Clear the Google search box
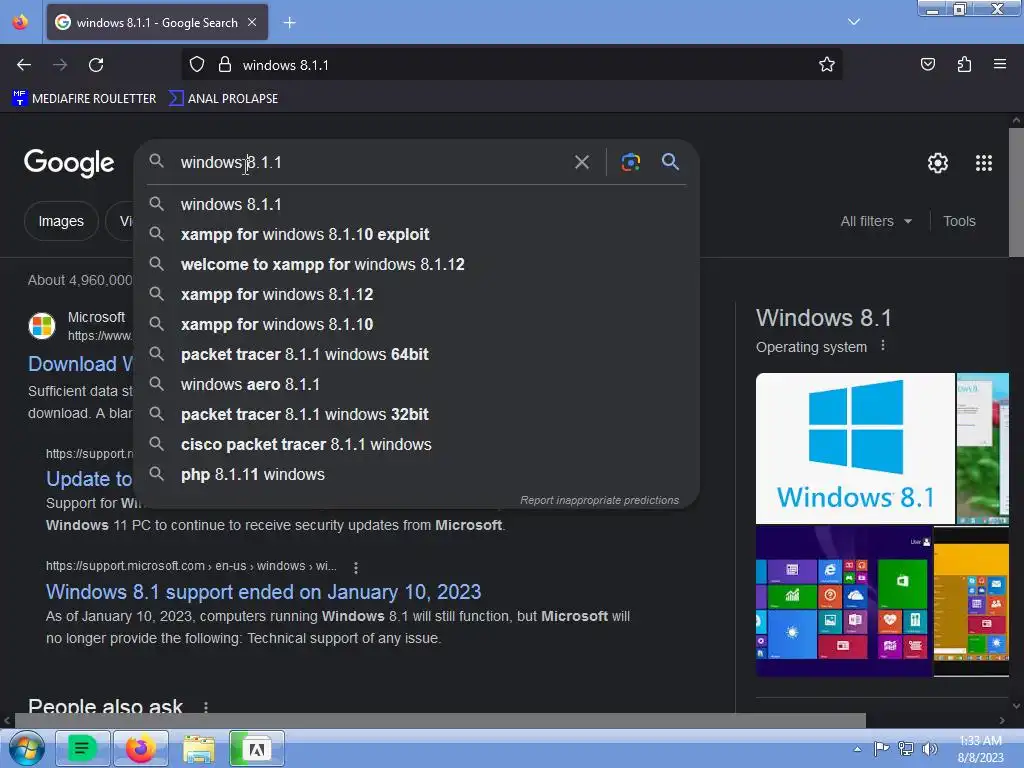The image size is (1024, 768). point(582,162)
